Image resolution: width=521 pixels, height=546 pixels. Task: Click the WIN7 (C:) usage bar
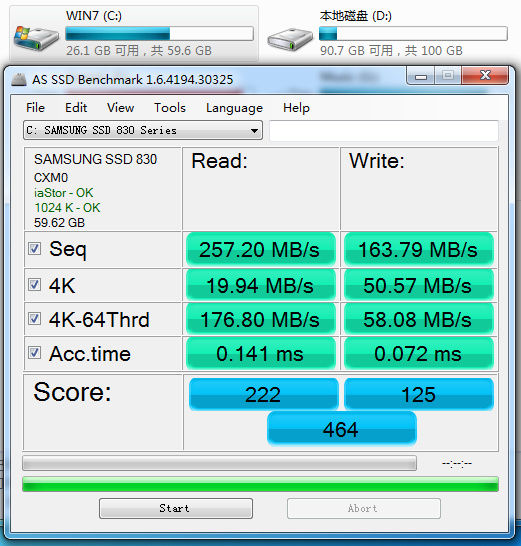(x=159, y=34)
